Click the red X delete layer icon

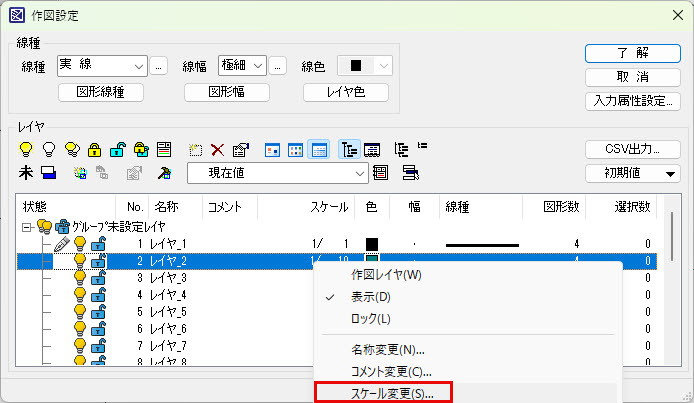217,150
